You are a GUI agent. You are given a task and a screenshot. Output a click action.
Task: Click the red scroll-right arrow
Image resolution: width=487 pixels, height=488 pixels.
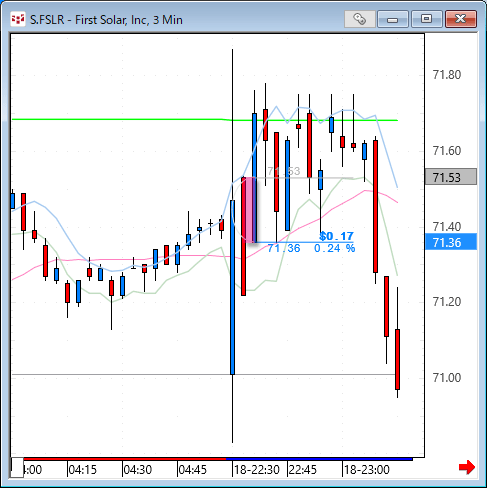point(467,467)
